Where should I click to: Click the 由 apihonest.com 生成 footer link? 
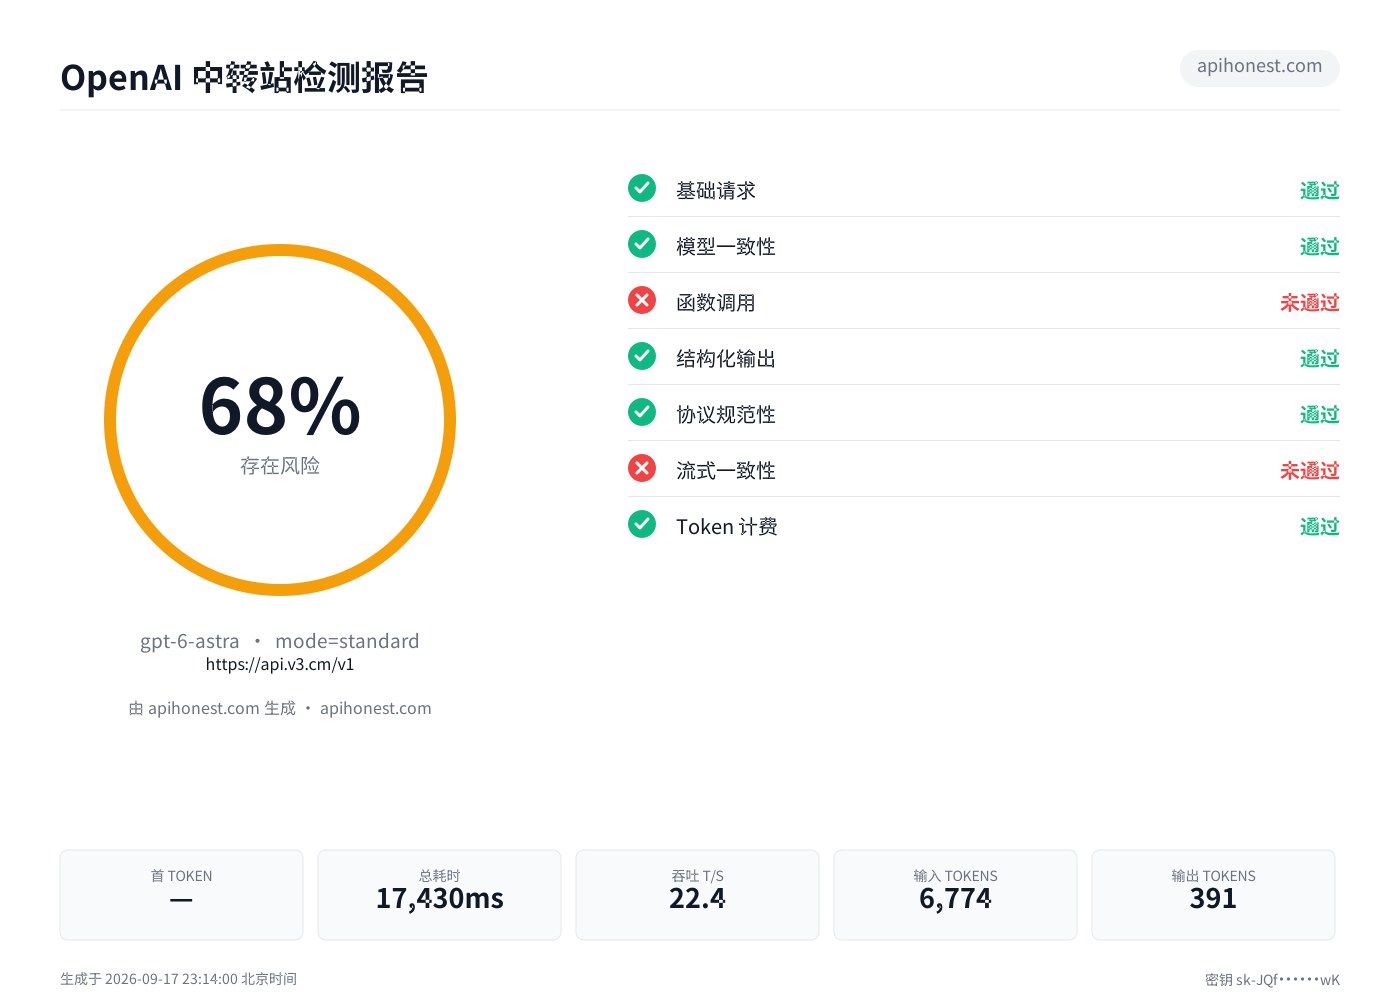point(212,708)
